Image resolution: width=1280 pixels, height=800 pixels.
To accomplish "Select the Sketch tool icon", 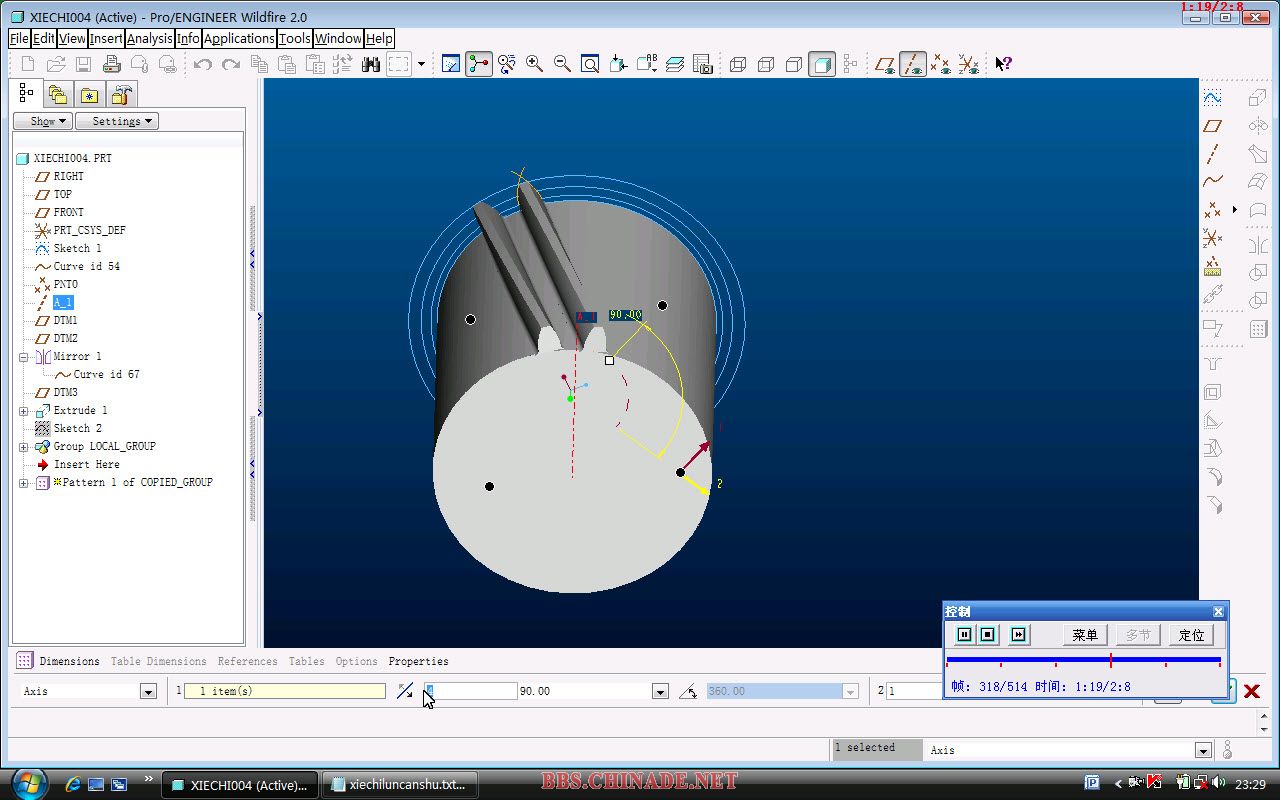I will [1213, 98].
